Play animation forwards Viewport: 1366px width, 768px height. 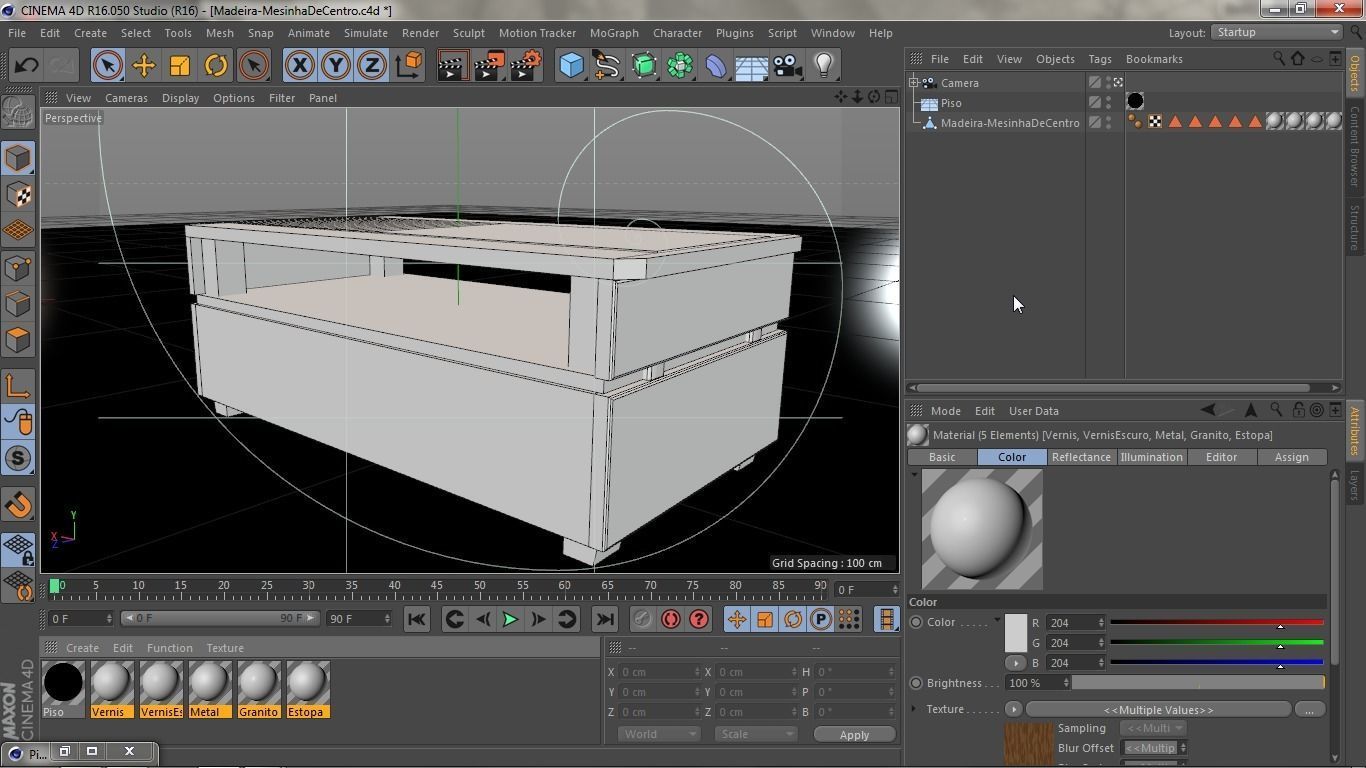pyautogui.click(x=510, y=619)
